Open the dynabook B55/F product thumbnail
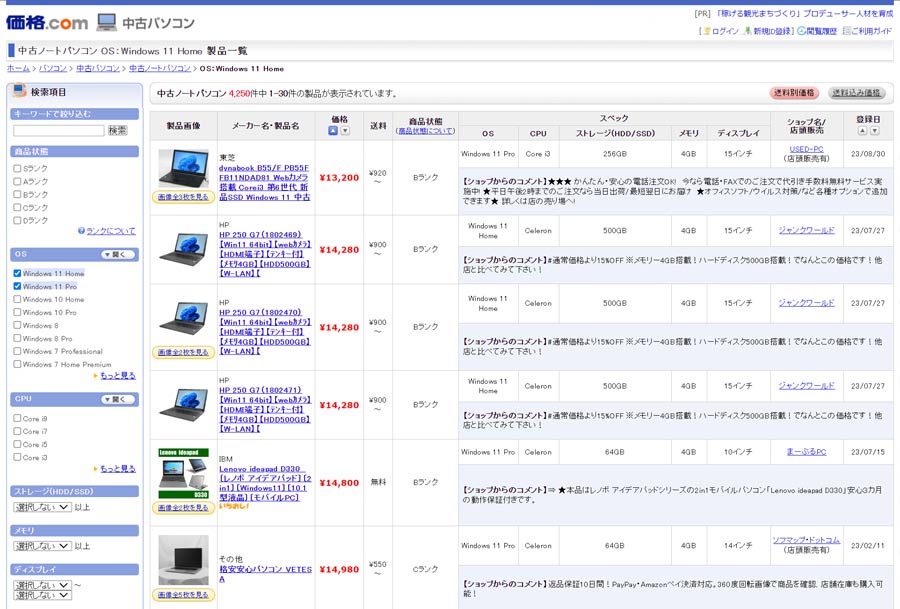This screenshot has height=609, width=900. (183, 169)
